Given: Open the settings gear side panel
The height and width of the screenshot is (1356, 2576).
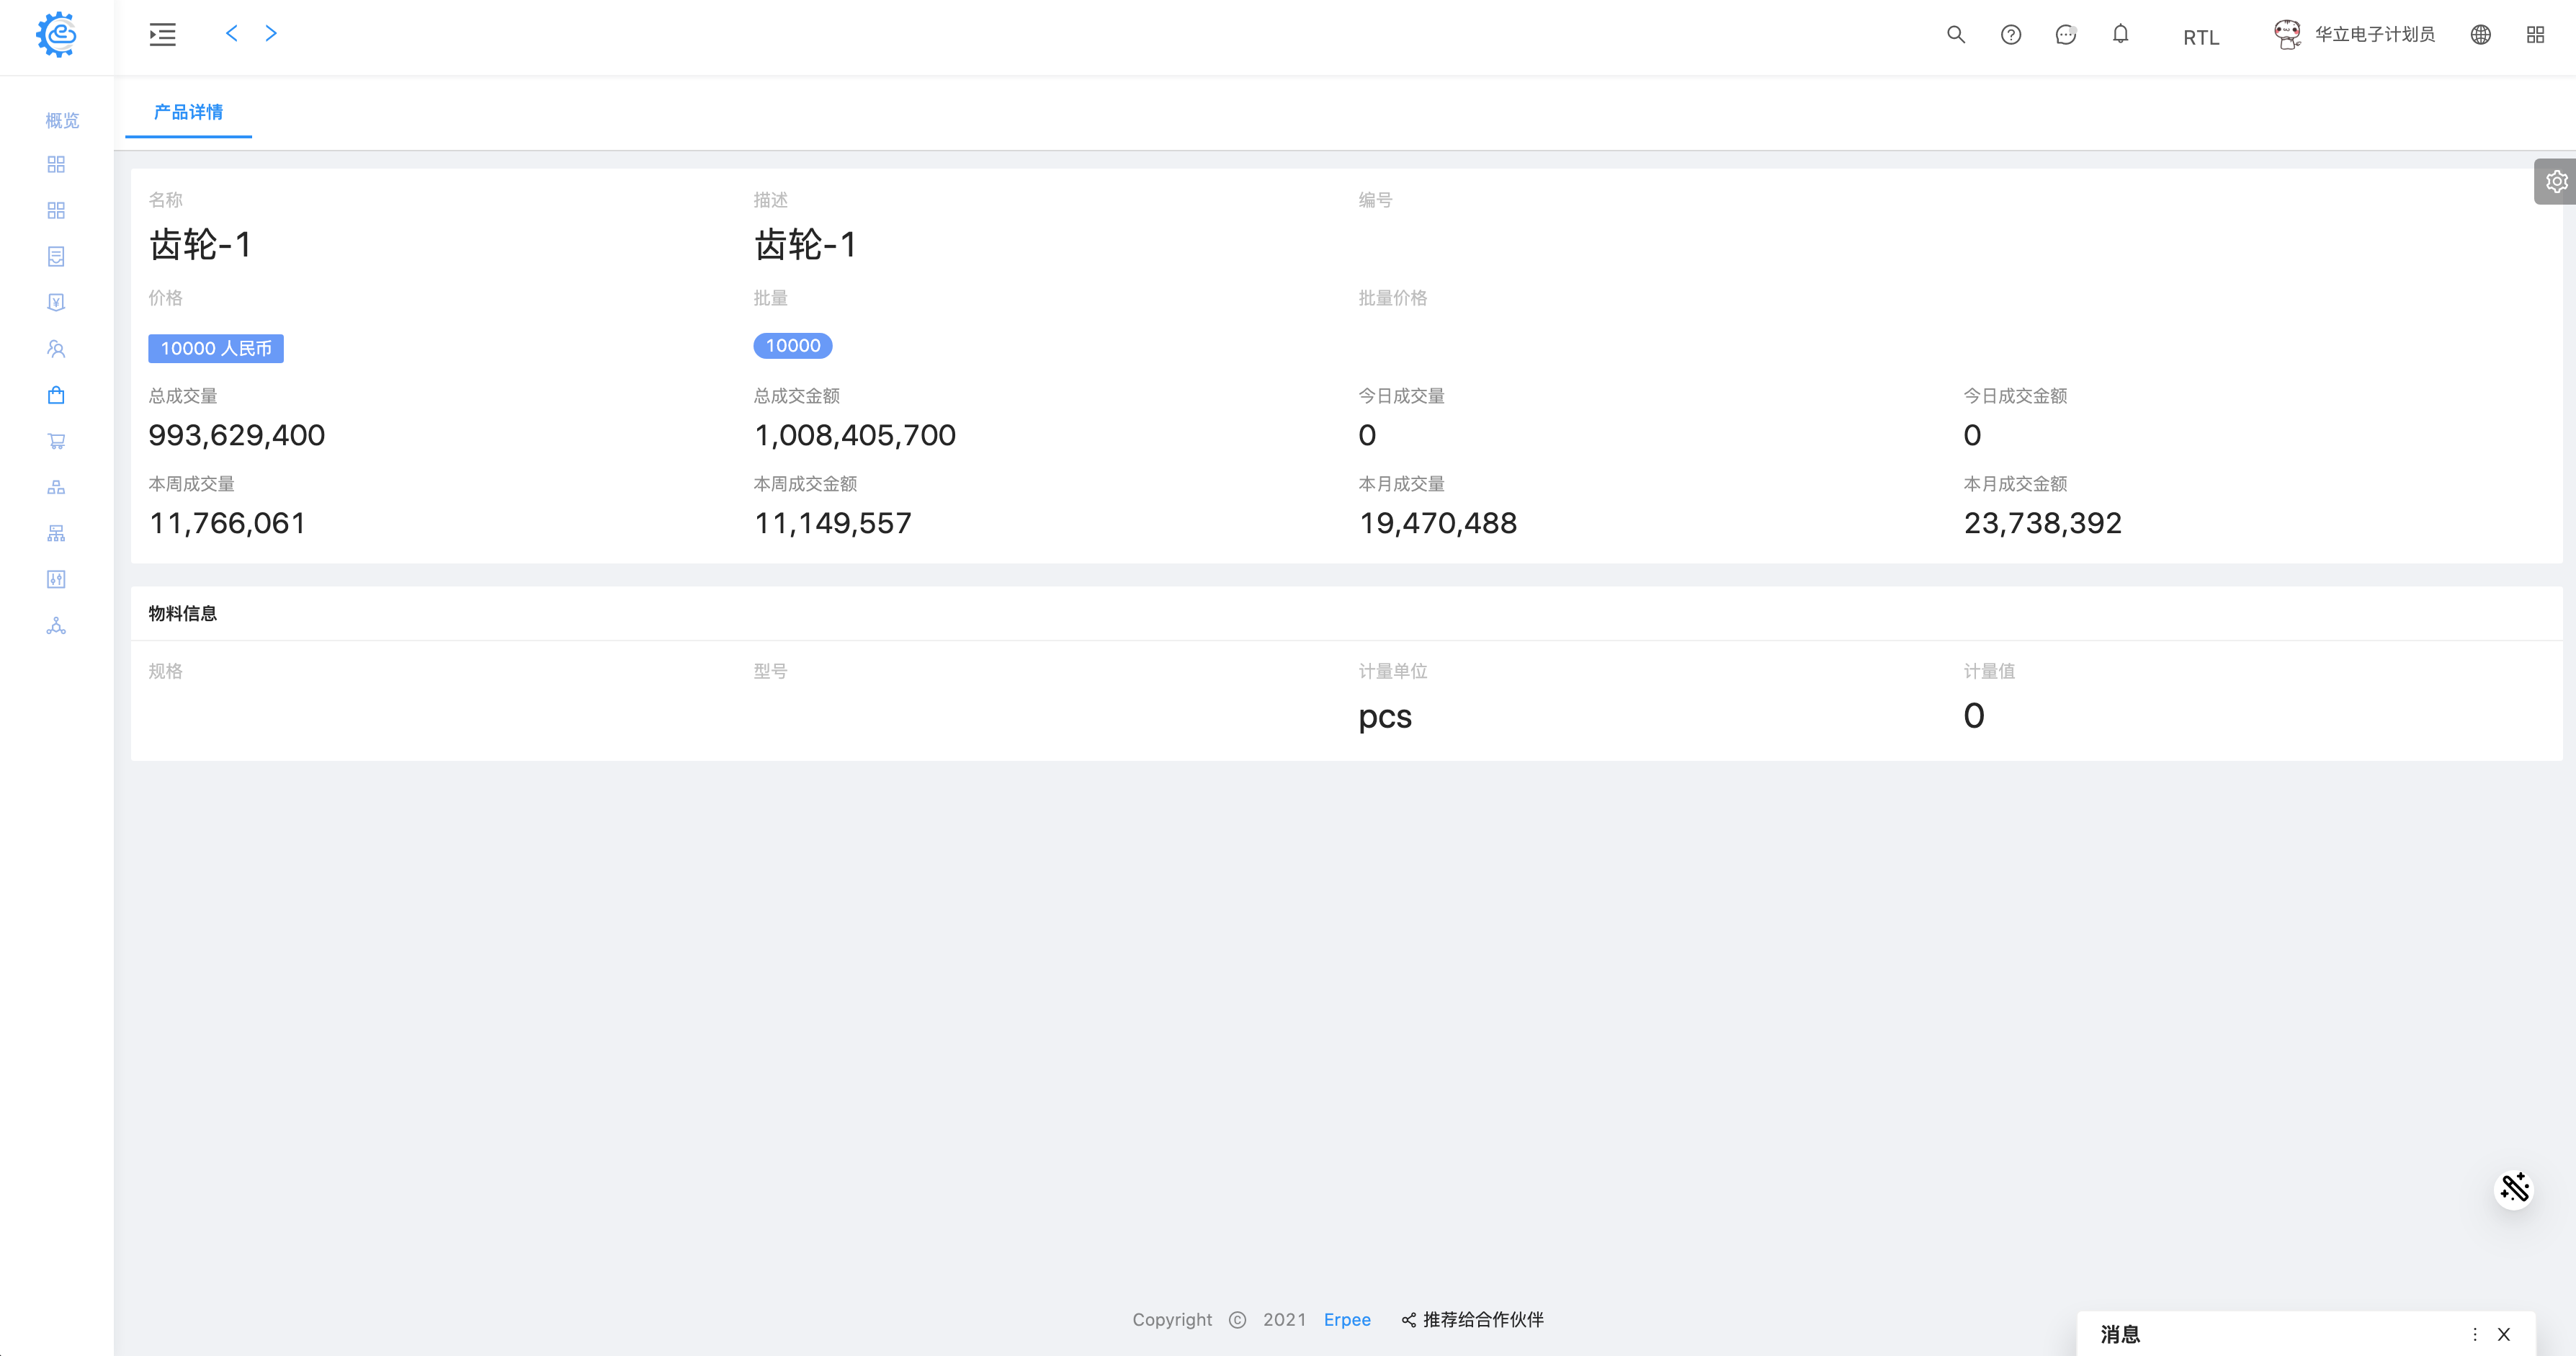Looking at the screenshot, I should (2556, 182).
